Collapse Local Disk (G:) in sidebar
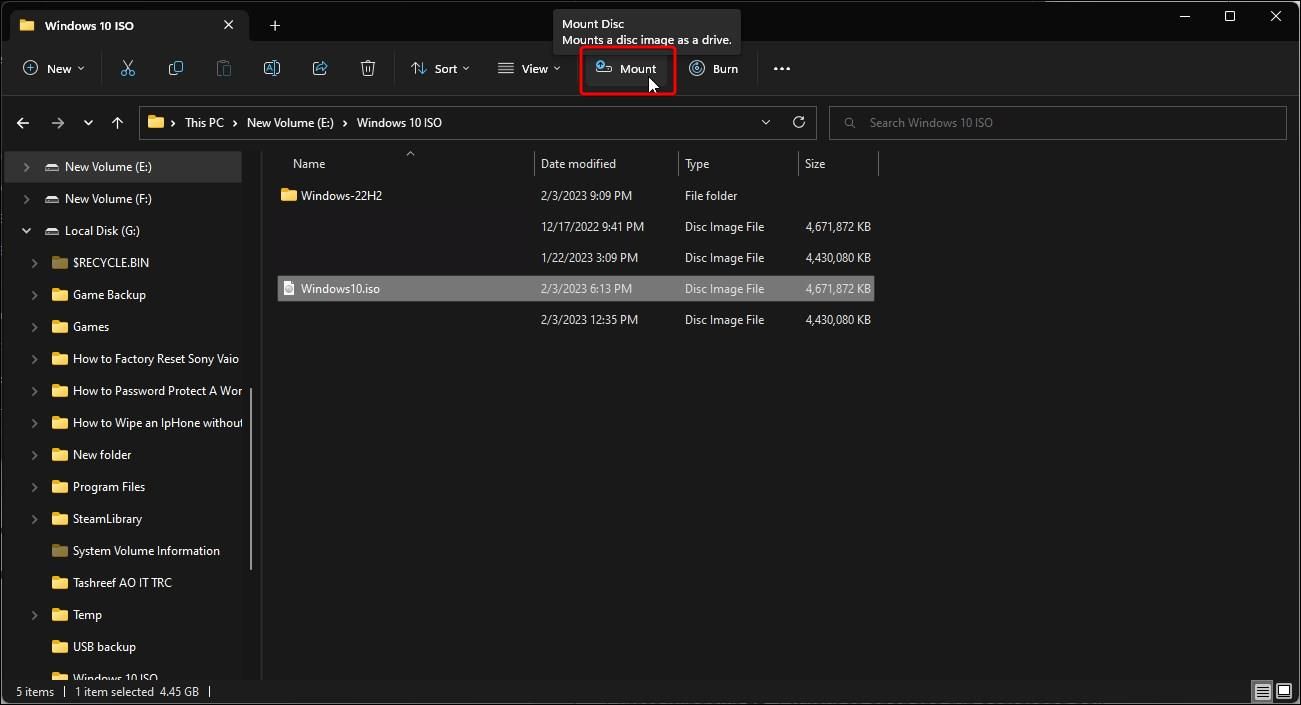Viewport: 1301px width, 705px height. click(x=26, y=231)
